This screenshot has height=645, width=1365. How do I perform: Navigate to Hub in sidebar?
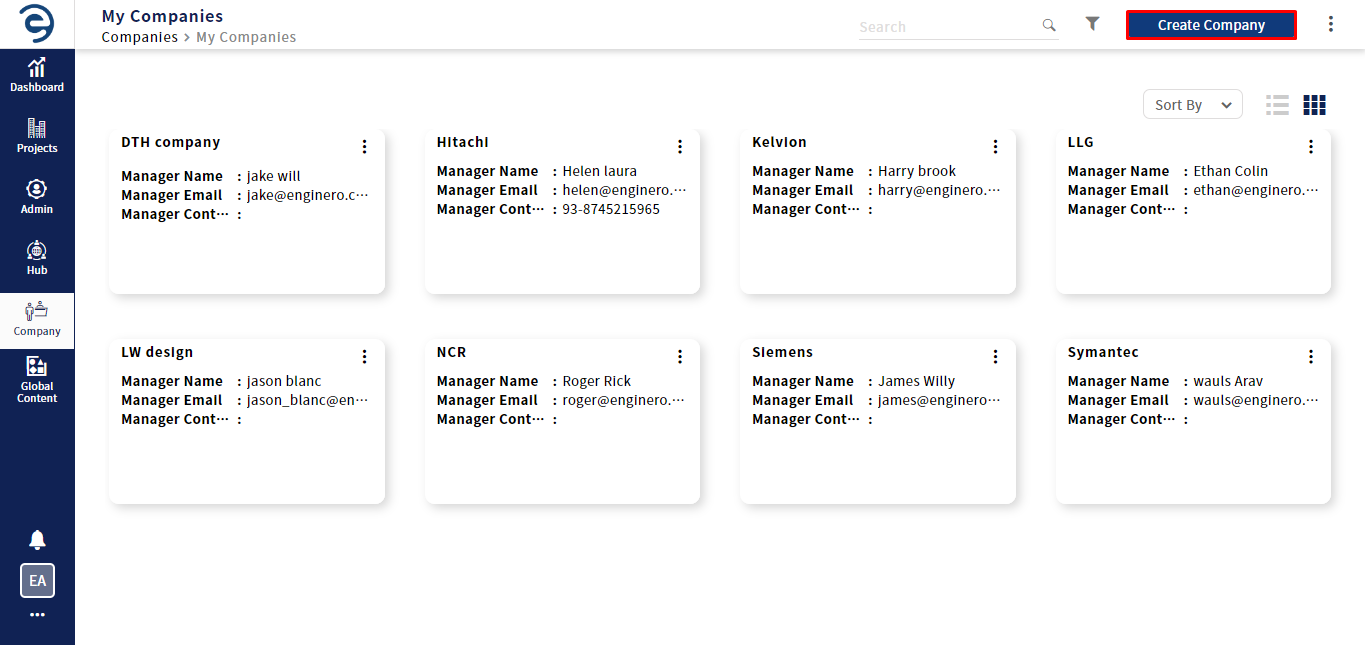[37, 258]
